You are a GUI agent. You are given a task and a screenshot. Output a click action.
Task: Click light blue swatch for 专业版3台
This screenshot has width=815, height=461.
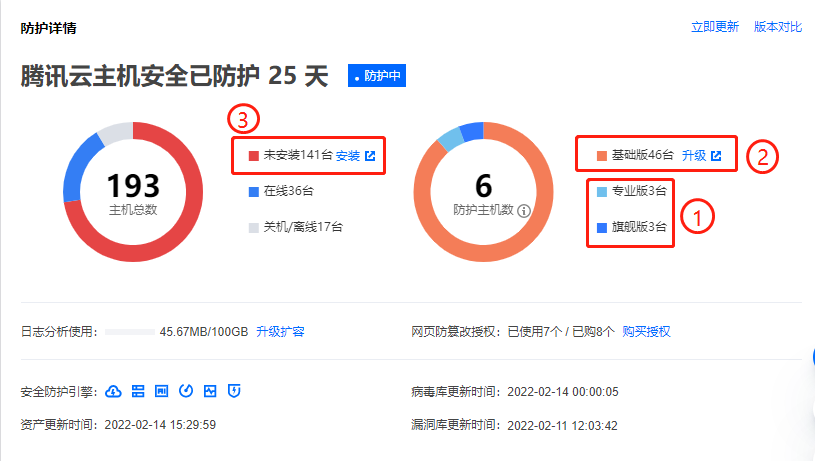602,192
